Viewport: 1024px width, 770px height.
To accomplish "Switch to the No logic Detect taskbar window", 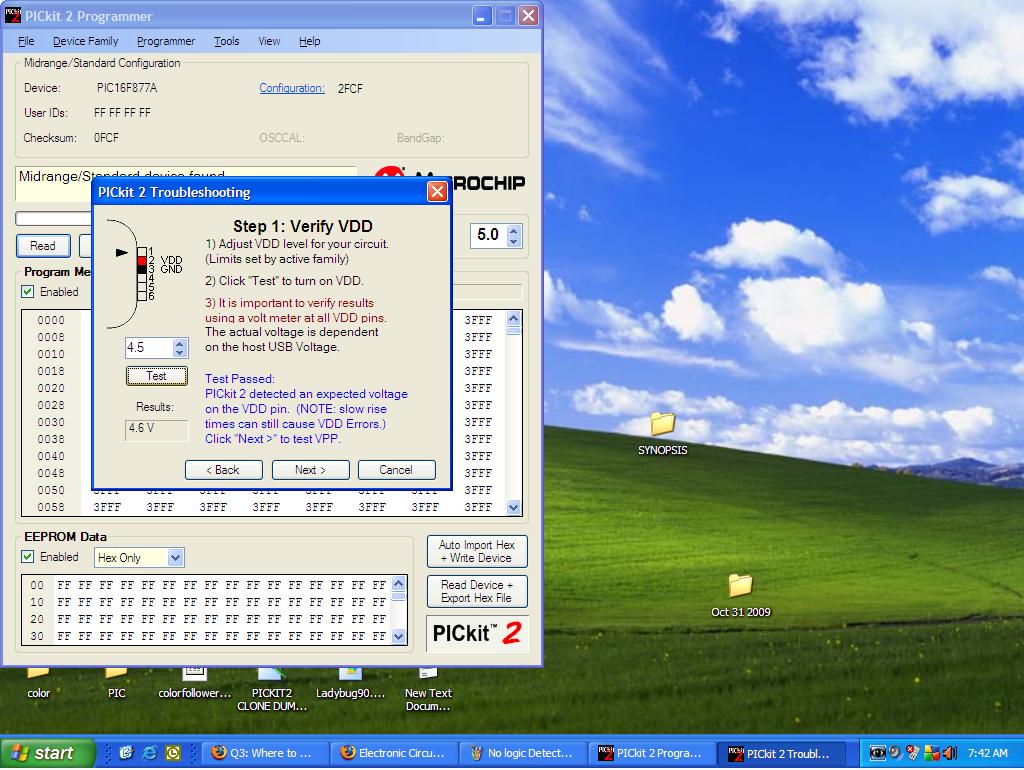I will point(522,753).
